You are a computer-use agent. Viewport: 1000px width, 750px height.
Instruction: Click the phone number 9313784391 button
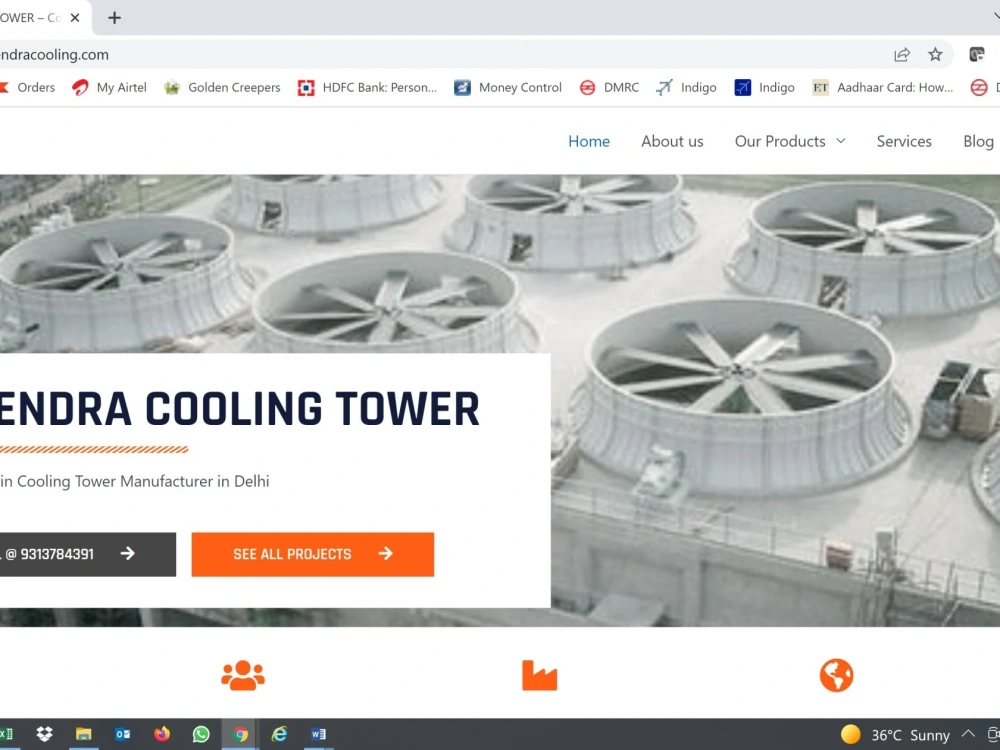point(88,554)
